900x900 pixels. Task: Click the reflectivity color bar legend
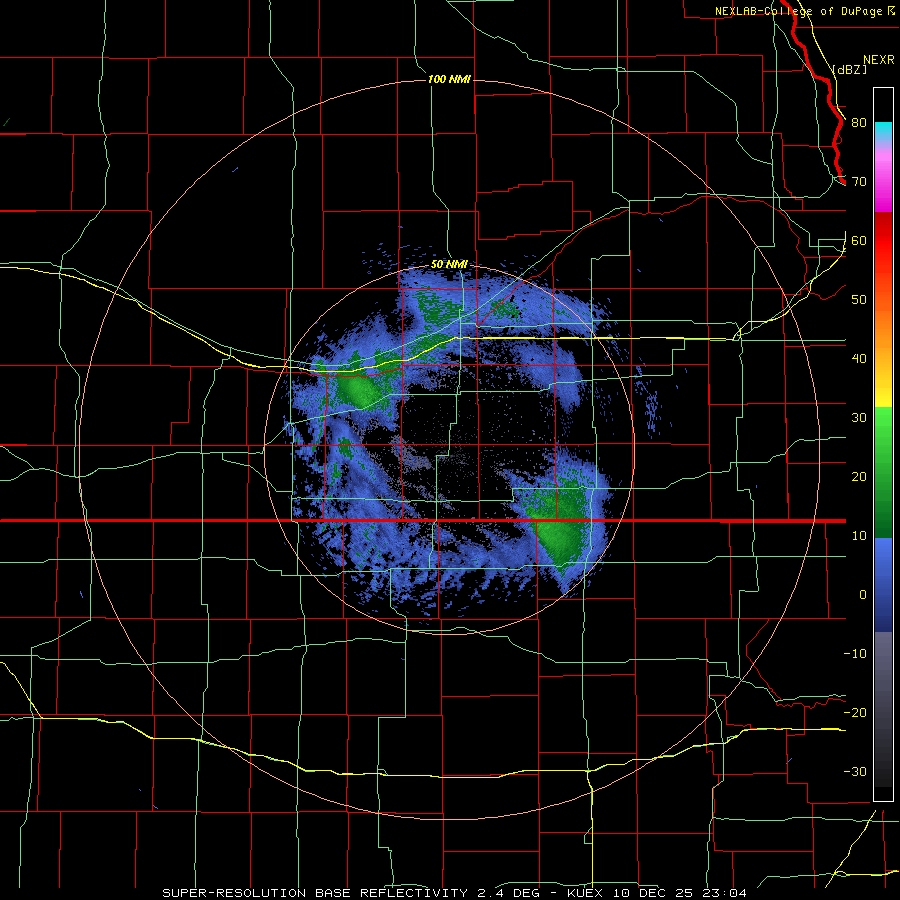point(883,444)
